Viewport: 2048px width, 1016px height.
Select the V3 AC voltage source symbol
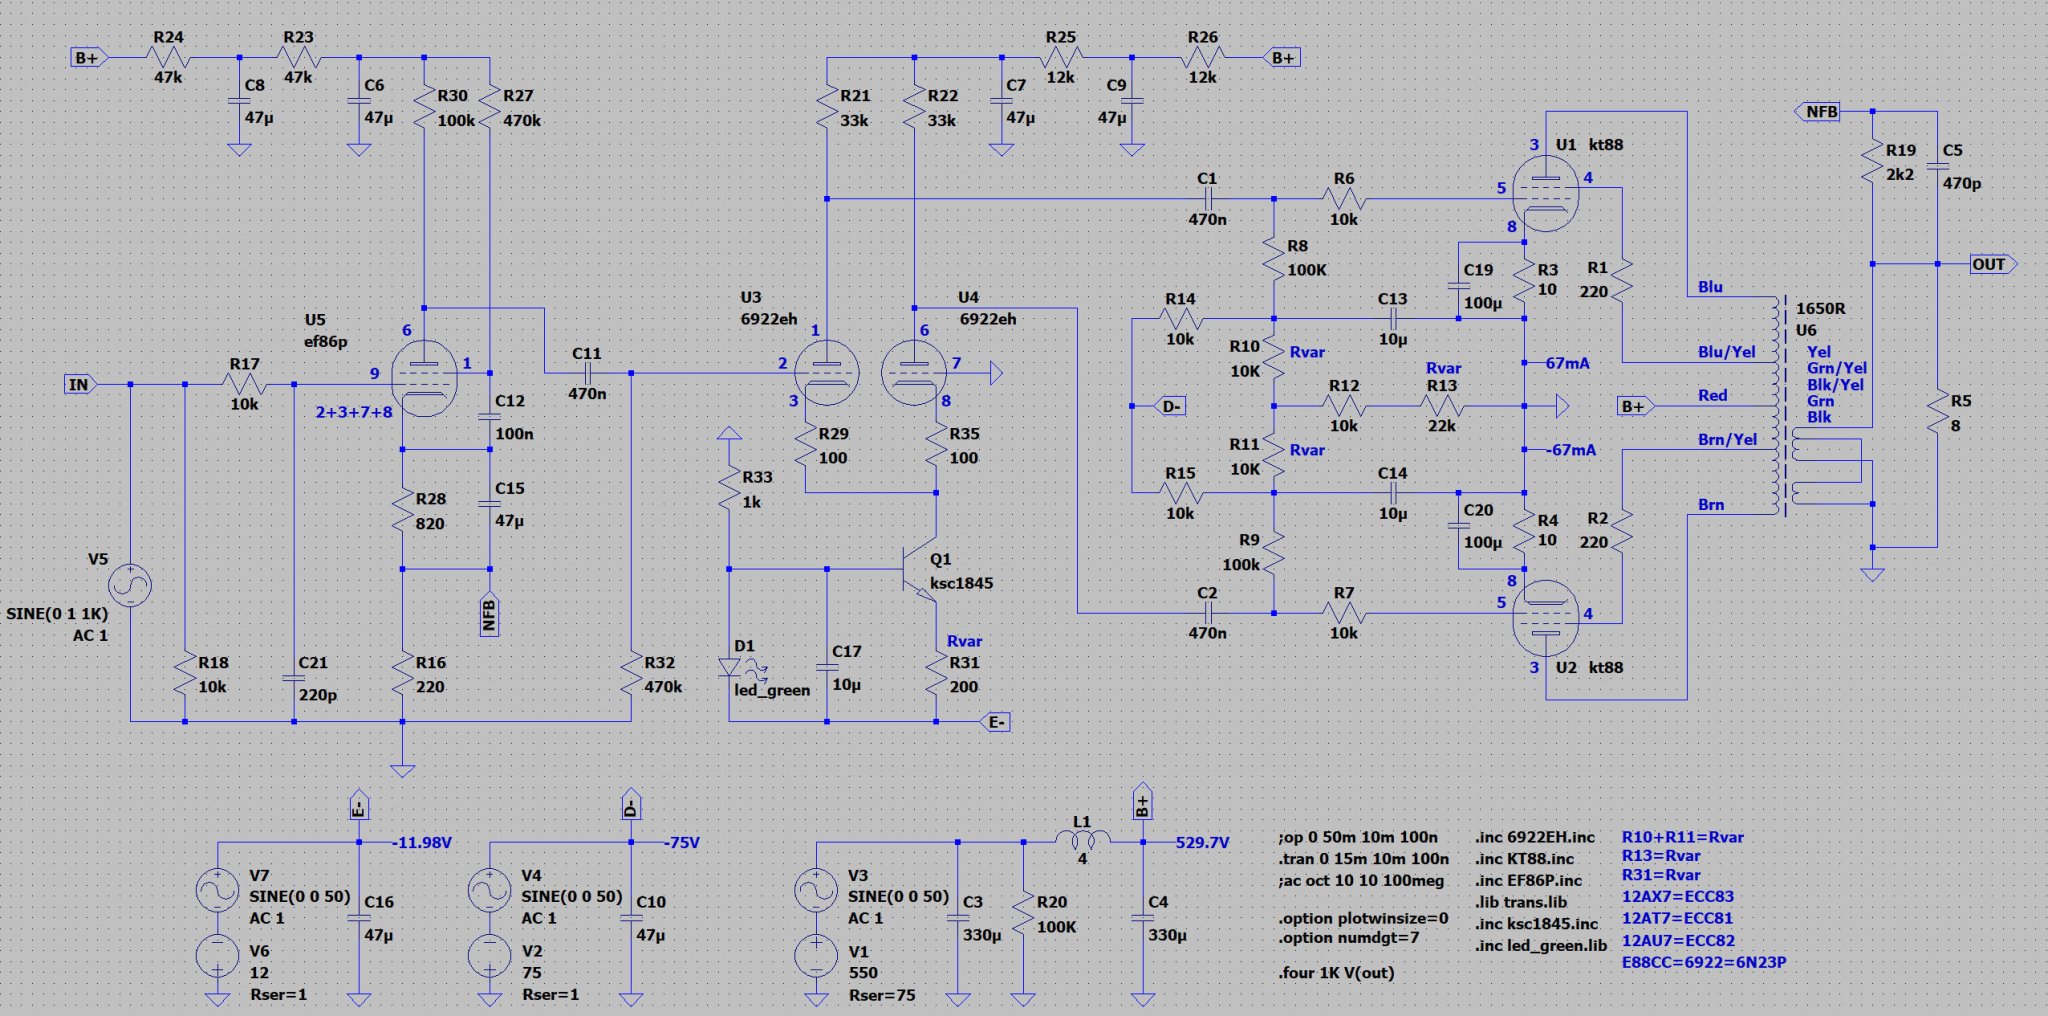816,890
